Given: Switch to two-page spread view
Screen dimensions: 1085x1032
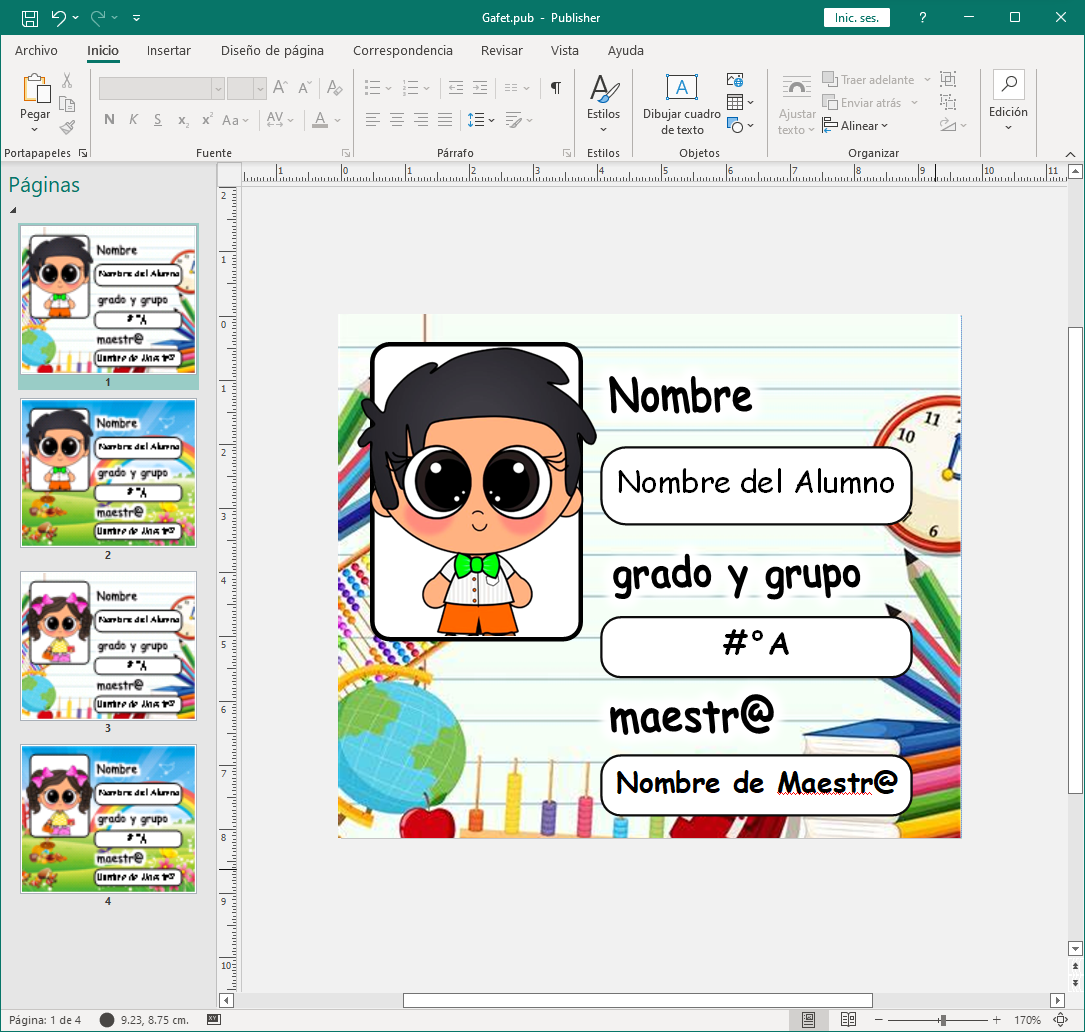Looking at the screenshot, I should point(848,1020).
